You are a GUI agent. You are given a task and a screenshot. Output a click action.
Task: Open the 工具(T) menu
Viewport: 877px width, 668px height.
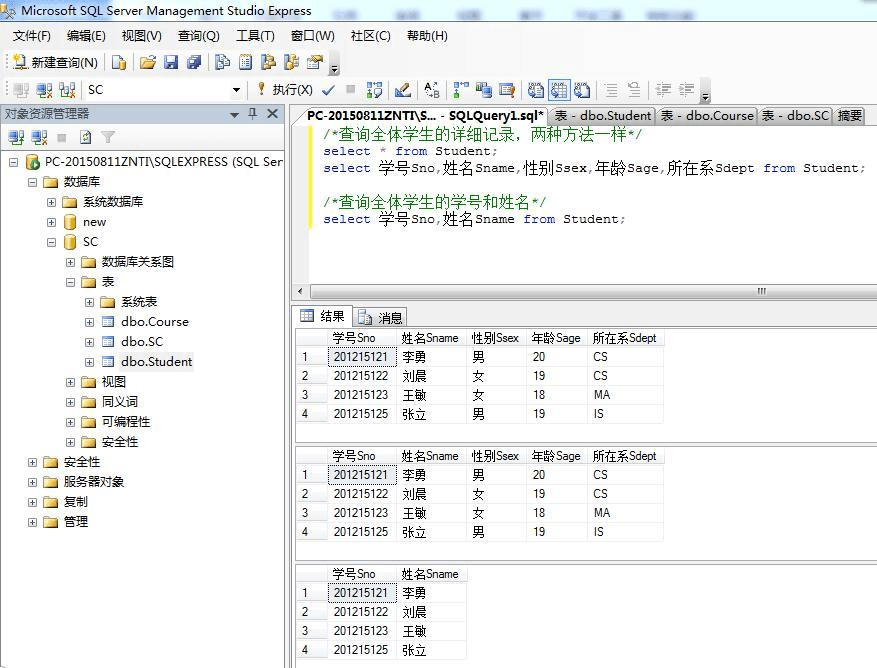click(x=255, y=36)
